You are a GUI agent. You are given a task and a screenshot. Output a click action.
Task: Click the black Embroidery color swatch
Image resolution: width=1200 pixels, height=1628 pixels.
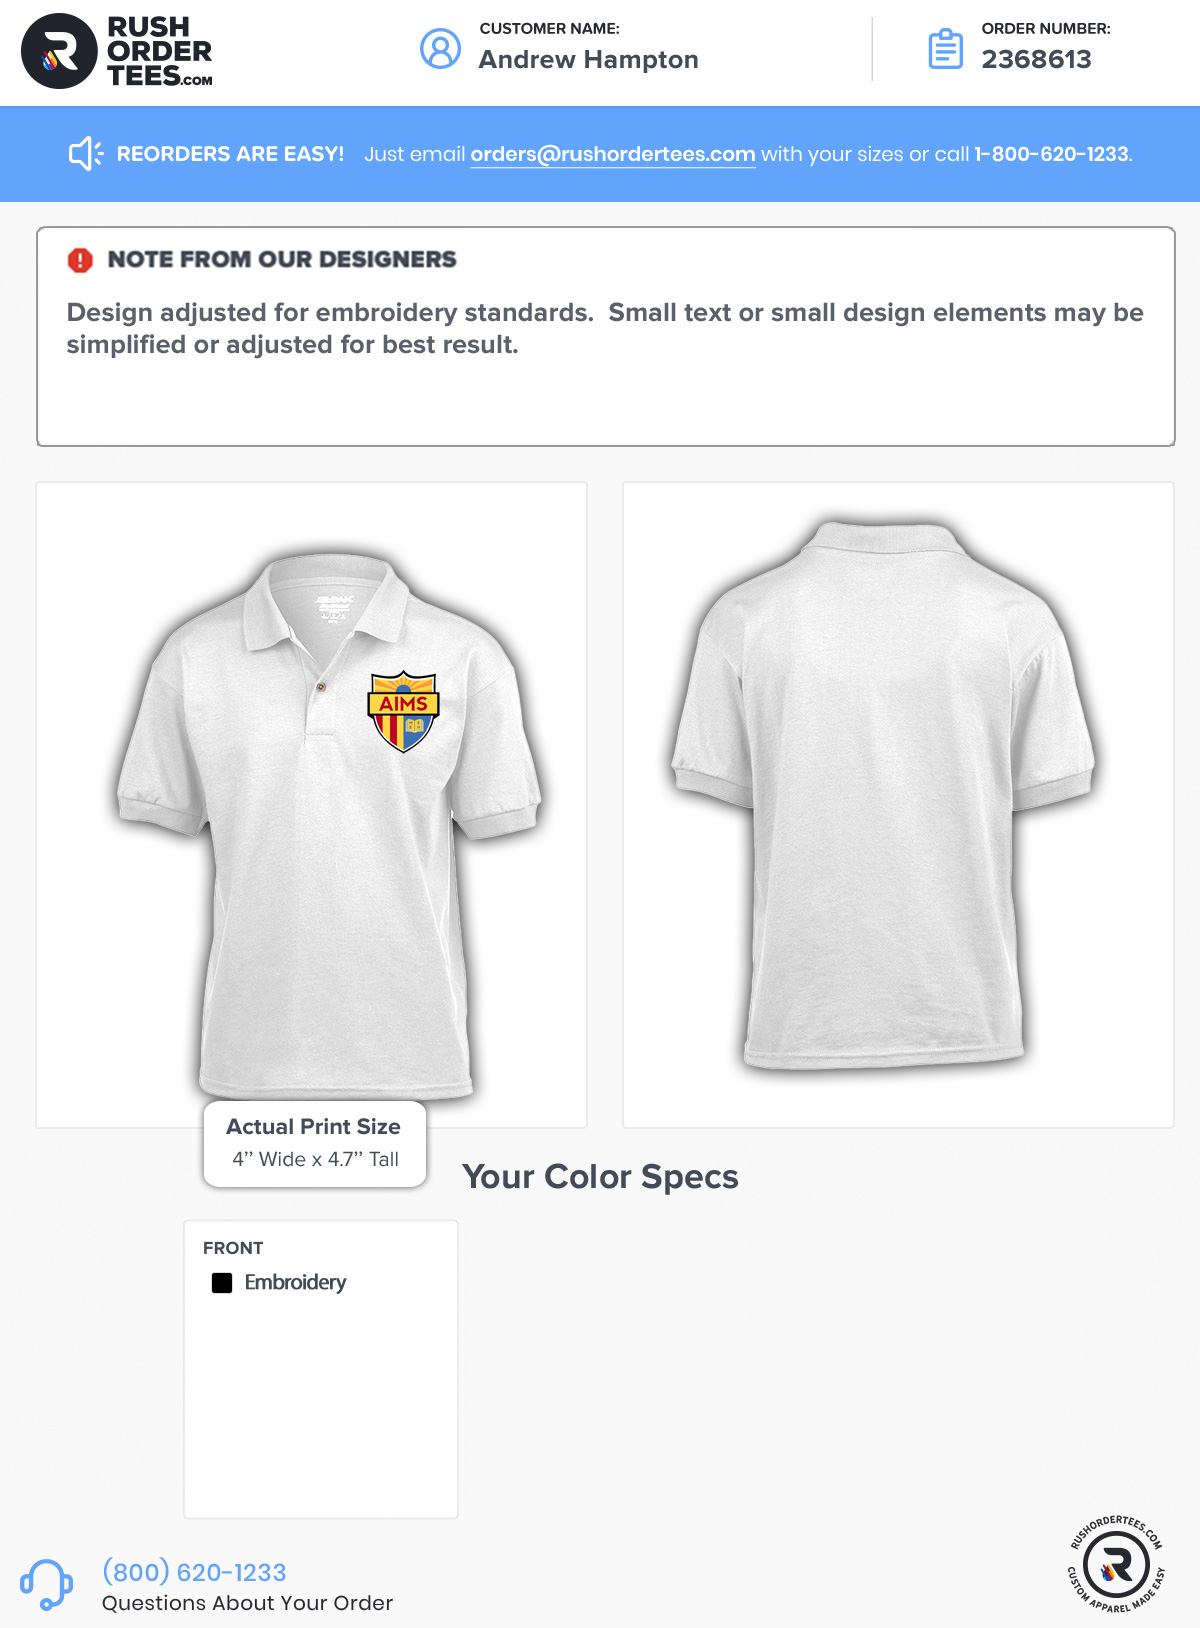pos(222,1283)
